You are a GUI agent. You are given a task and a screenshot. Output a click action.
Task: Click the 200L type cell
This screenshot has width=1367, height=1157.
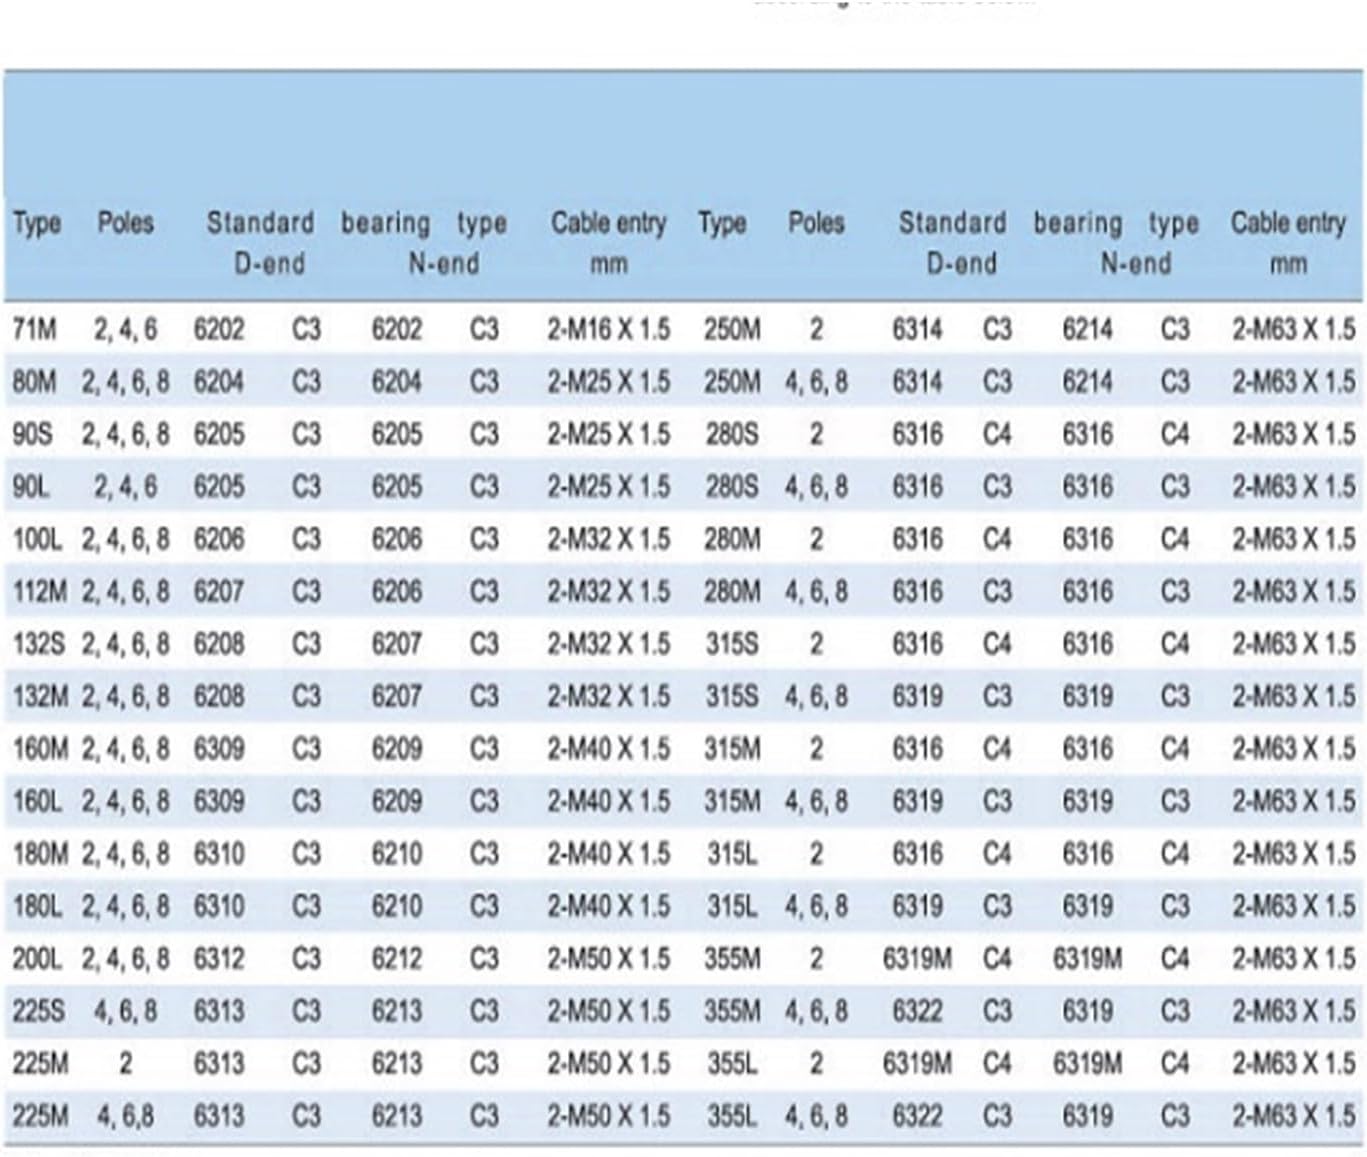37,958
